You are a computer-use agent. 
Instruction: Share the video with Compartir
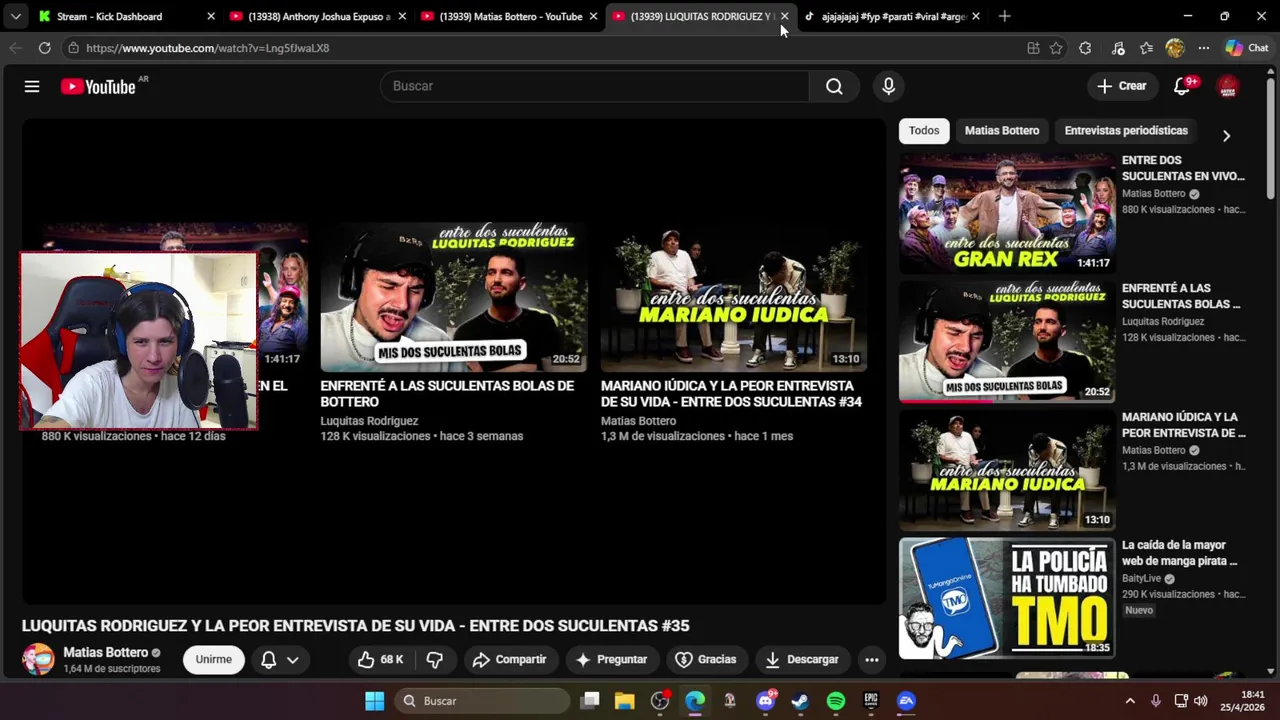coord(509,659)
